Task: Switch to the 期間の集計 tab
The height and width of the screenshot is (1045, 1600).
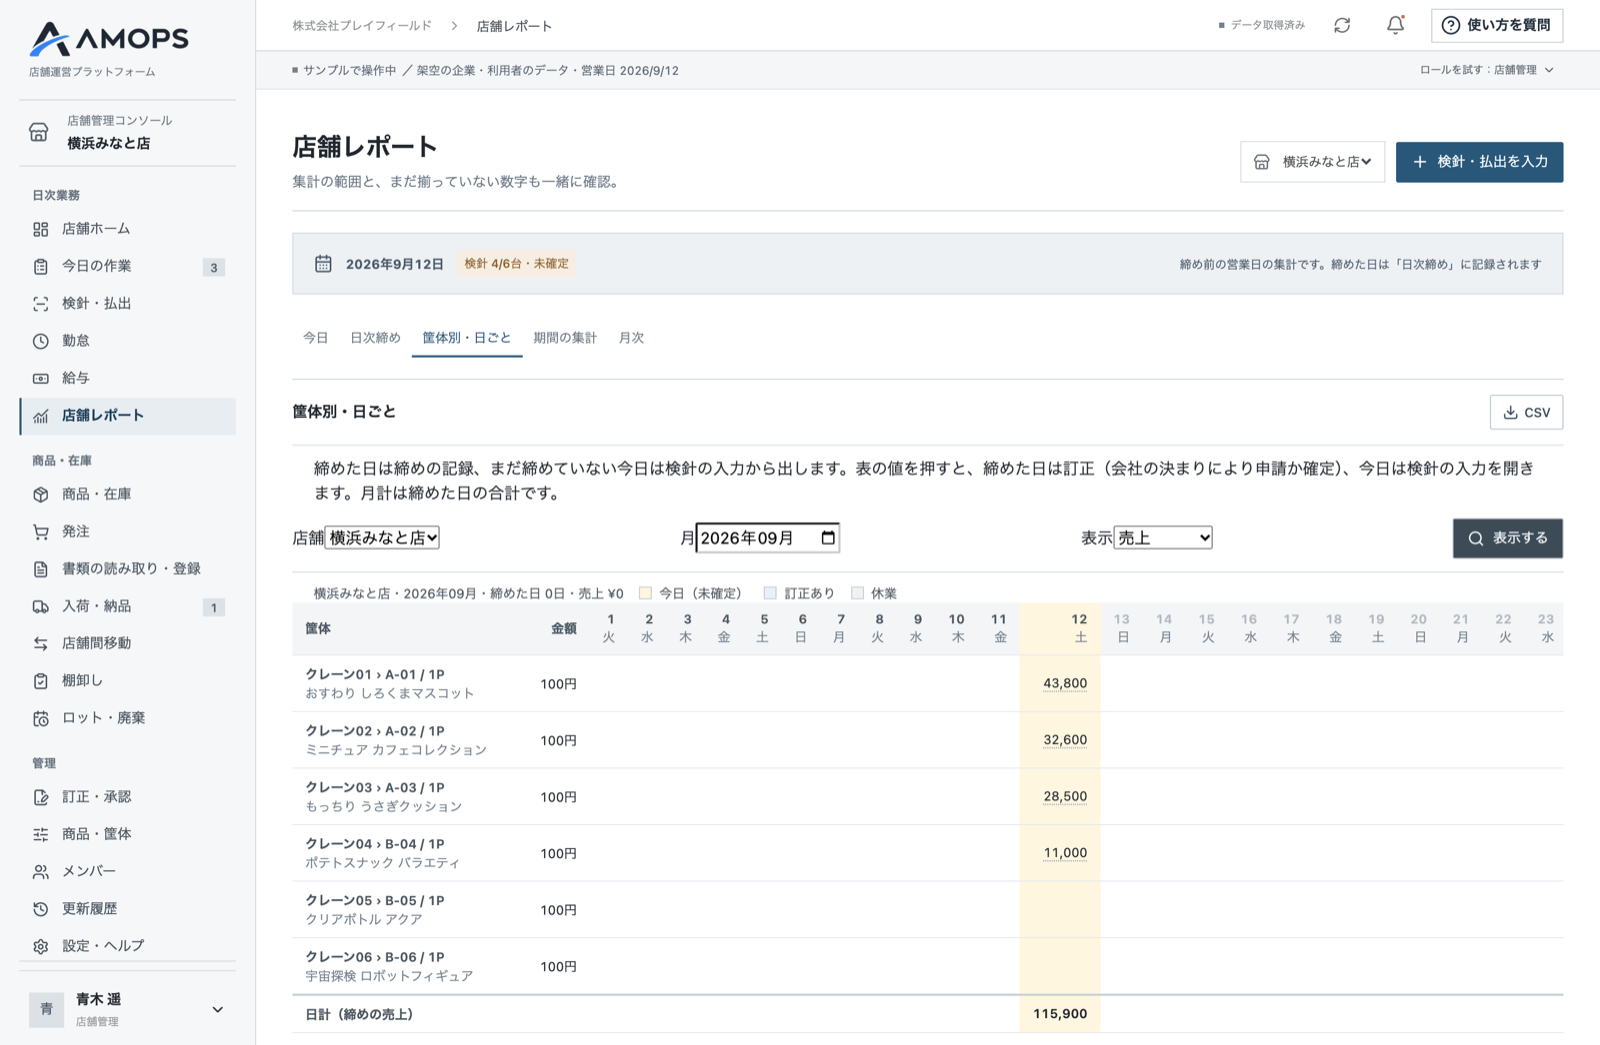Action: (x=565, y=338)
